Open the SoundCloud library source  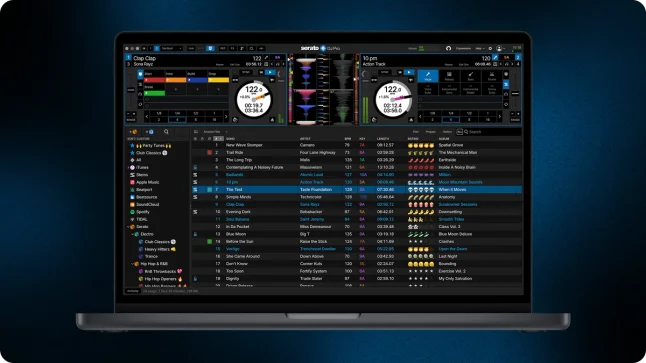click(144, 205)
